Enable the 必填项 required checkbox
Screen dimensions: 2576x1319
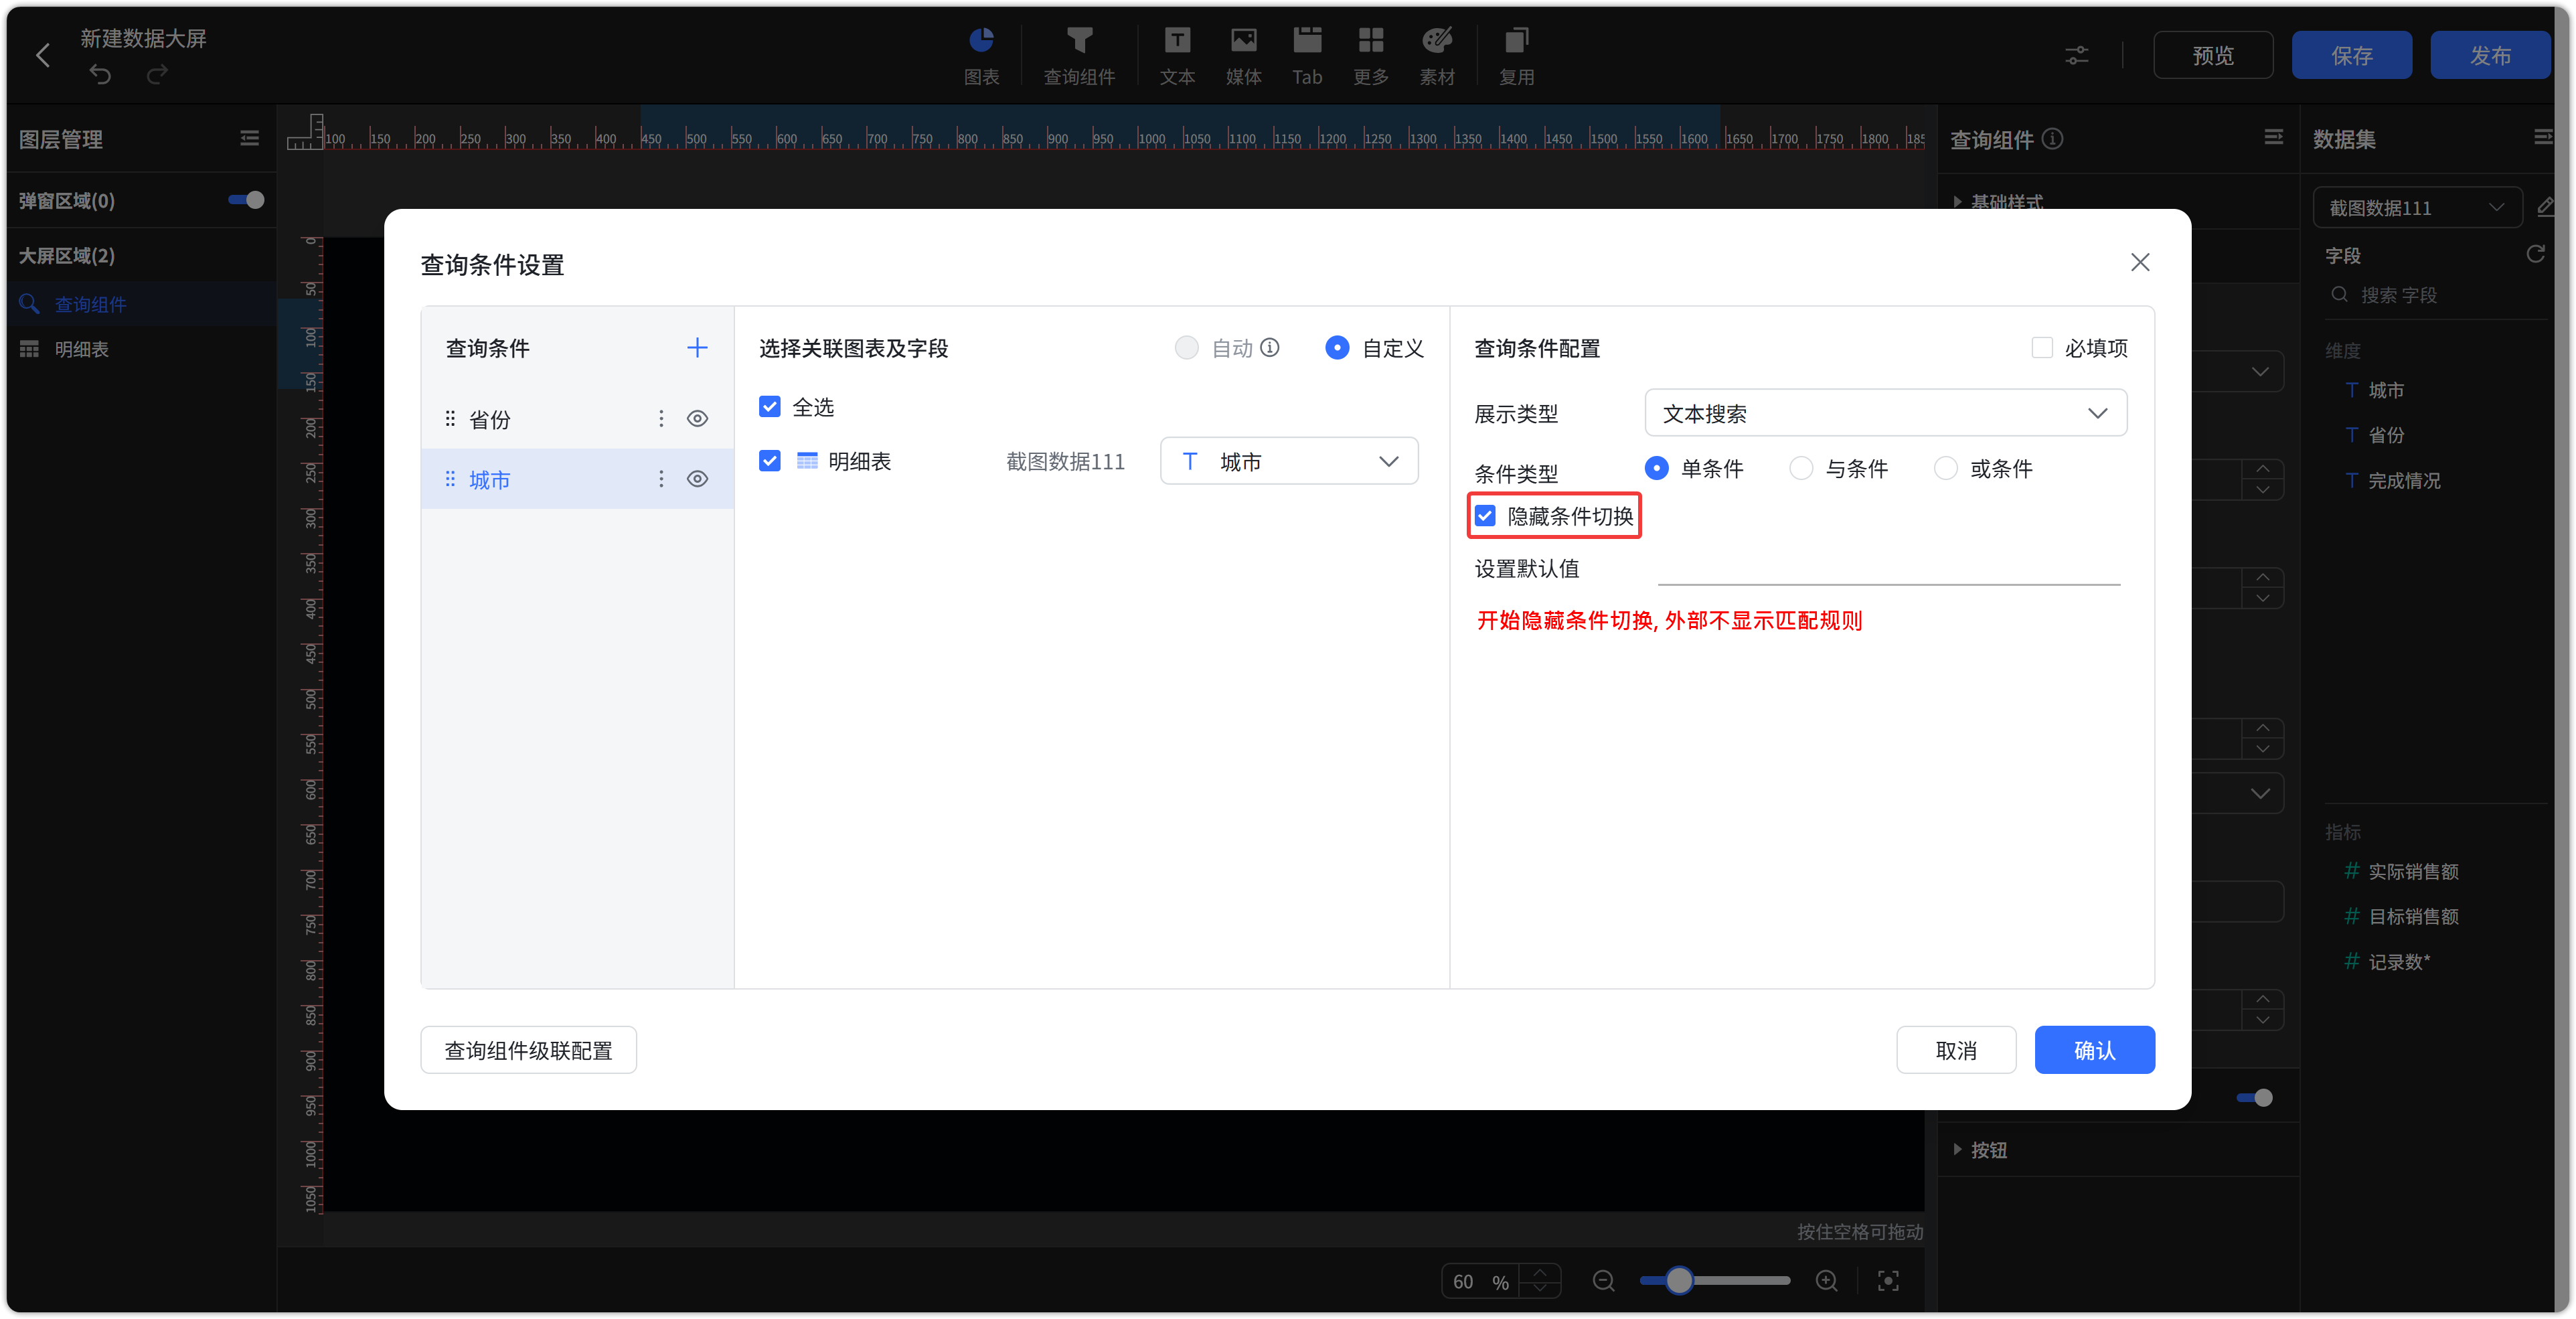[x=2042, y=347]
